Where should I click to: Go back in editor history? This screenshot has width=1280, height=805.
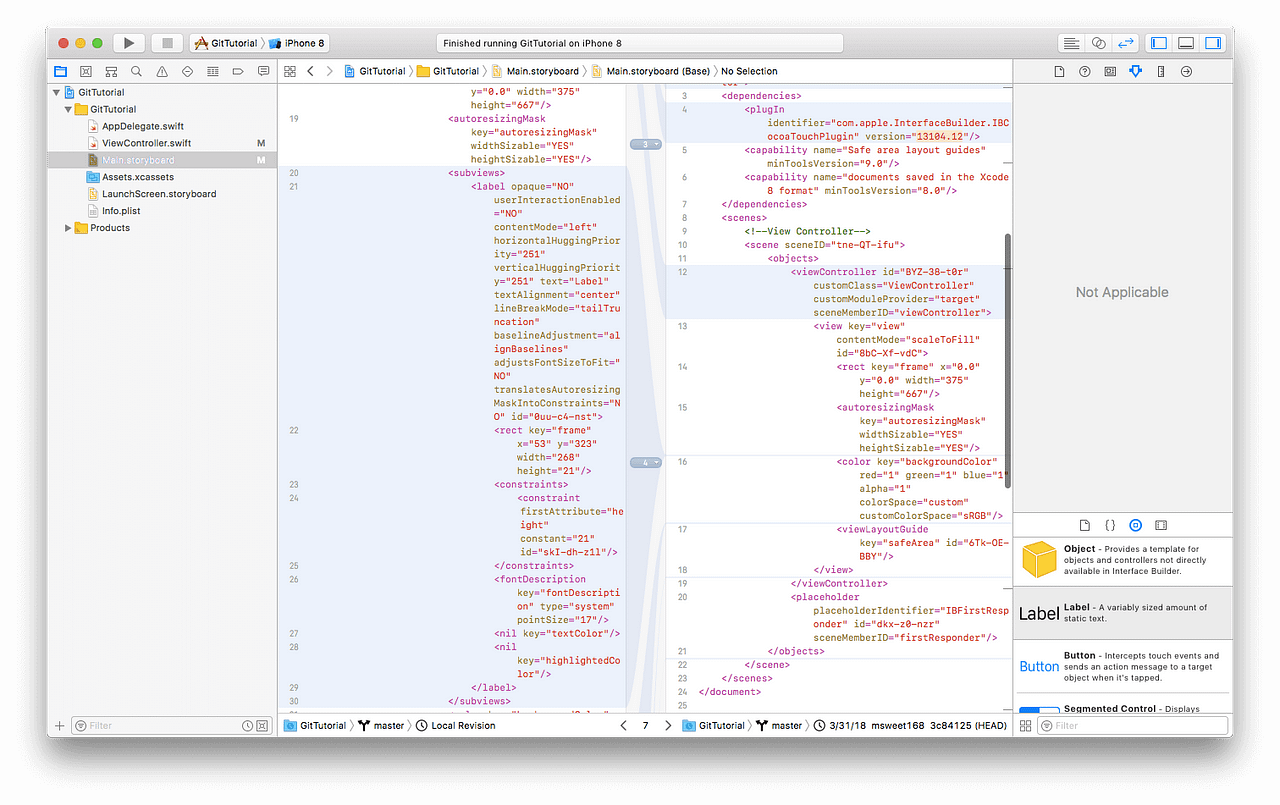click(x=311, y=71)
